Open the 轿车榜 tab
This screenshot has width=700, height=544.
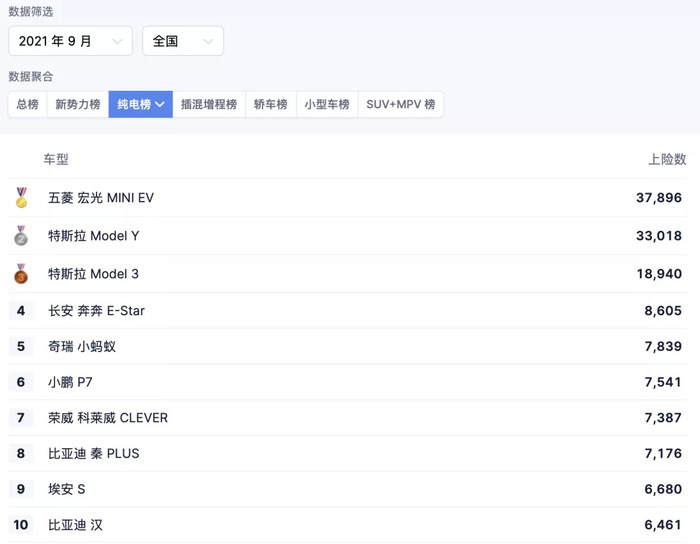click(271, 104)
